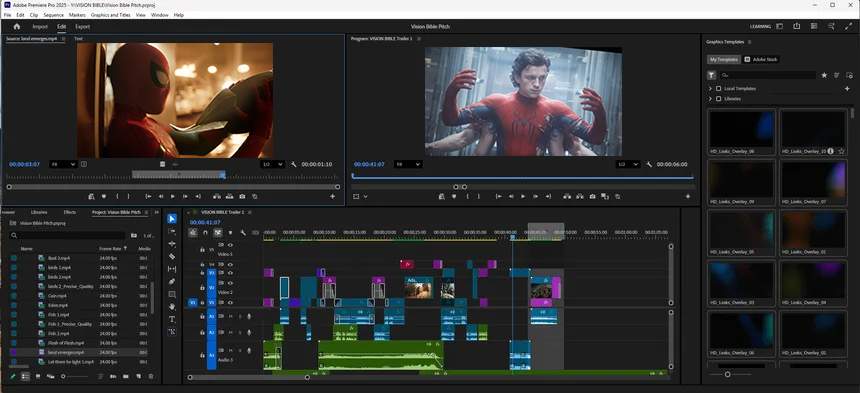Screen dimensions: 860x393
Task: Open Program monitor Fit zoom dropdown
Action: tap(408, 164)
